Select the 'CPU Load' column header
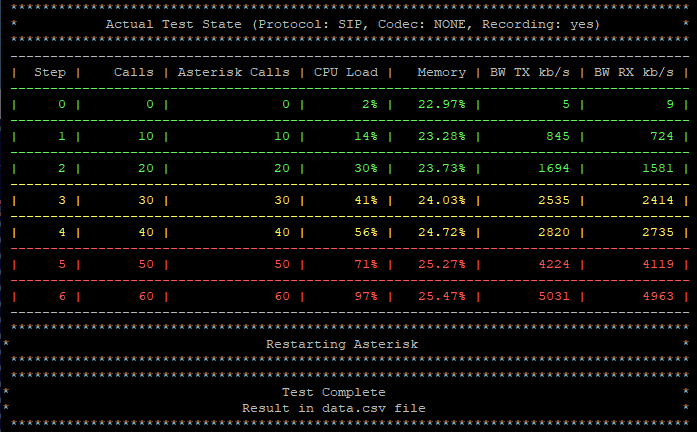Viewport: 697px width, 432px height. (x=346, y=72)
